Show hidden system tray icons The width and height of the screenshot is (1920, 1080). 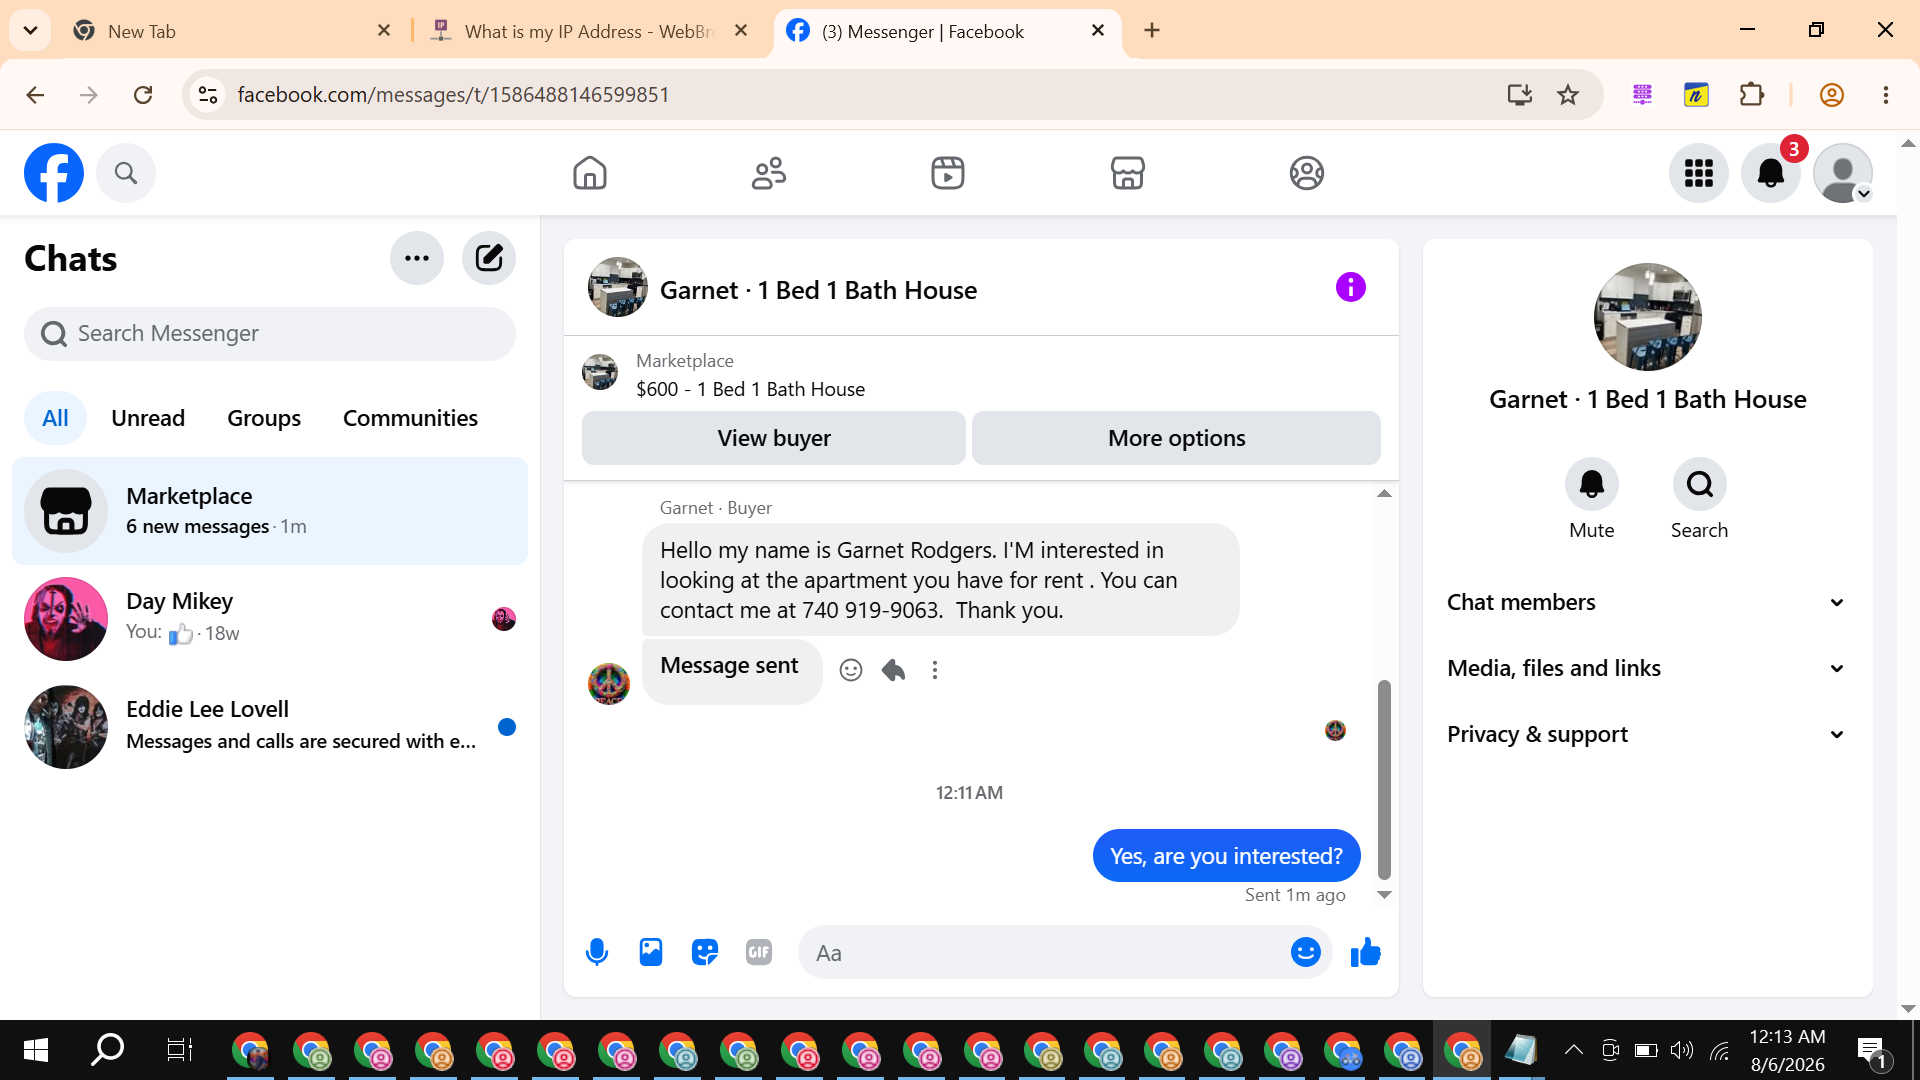1573,1050
